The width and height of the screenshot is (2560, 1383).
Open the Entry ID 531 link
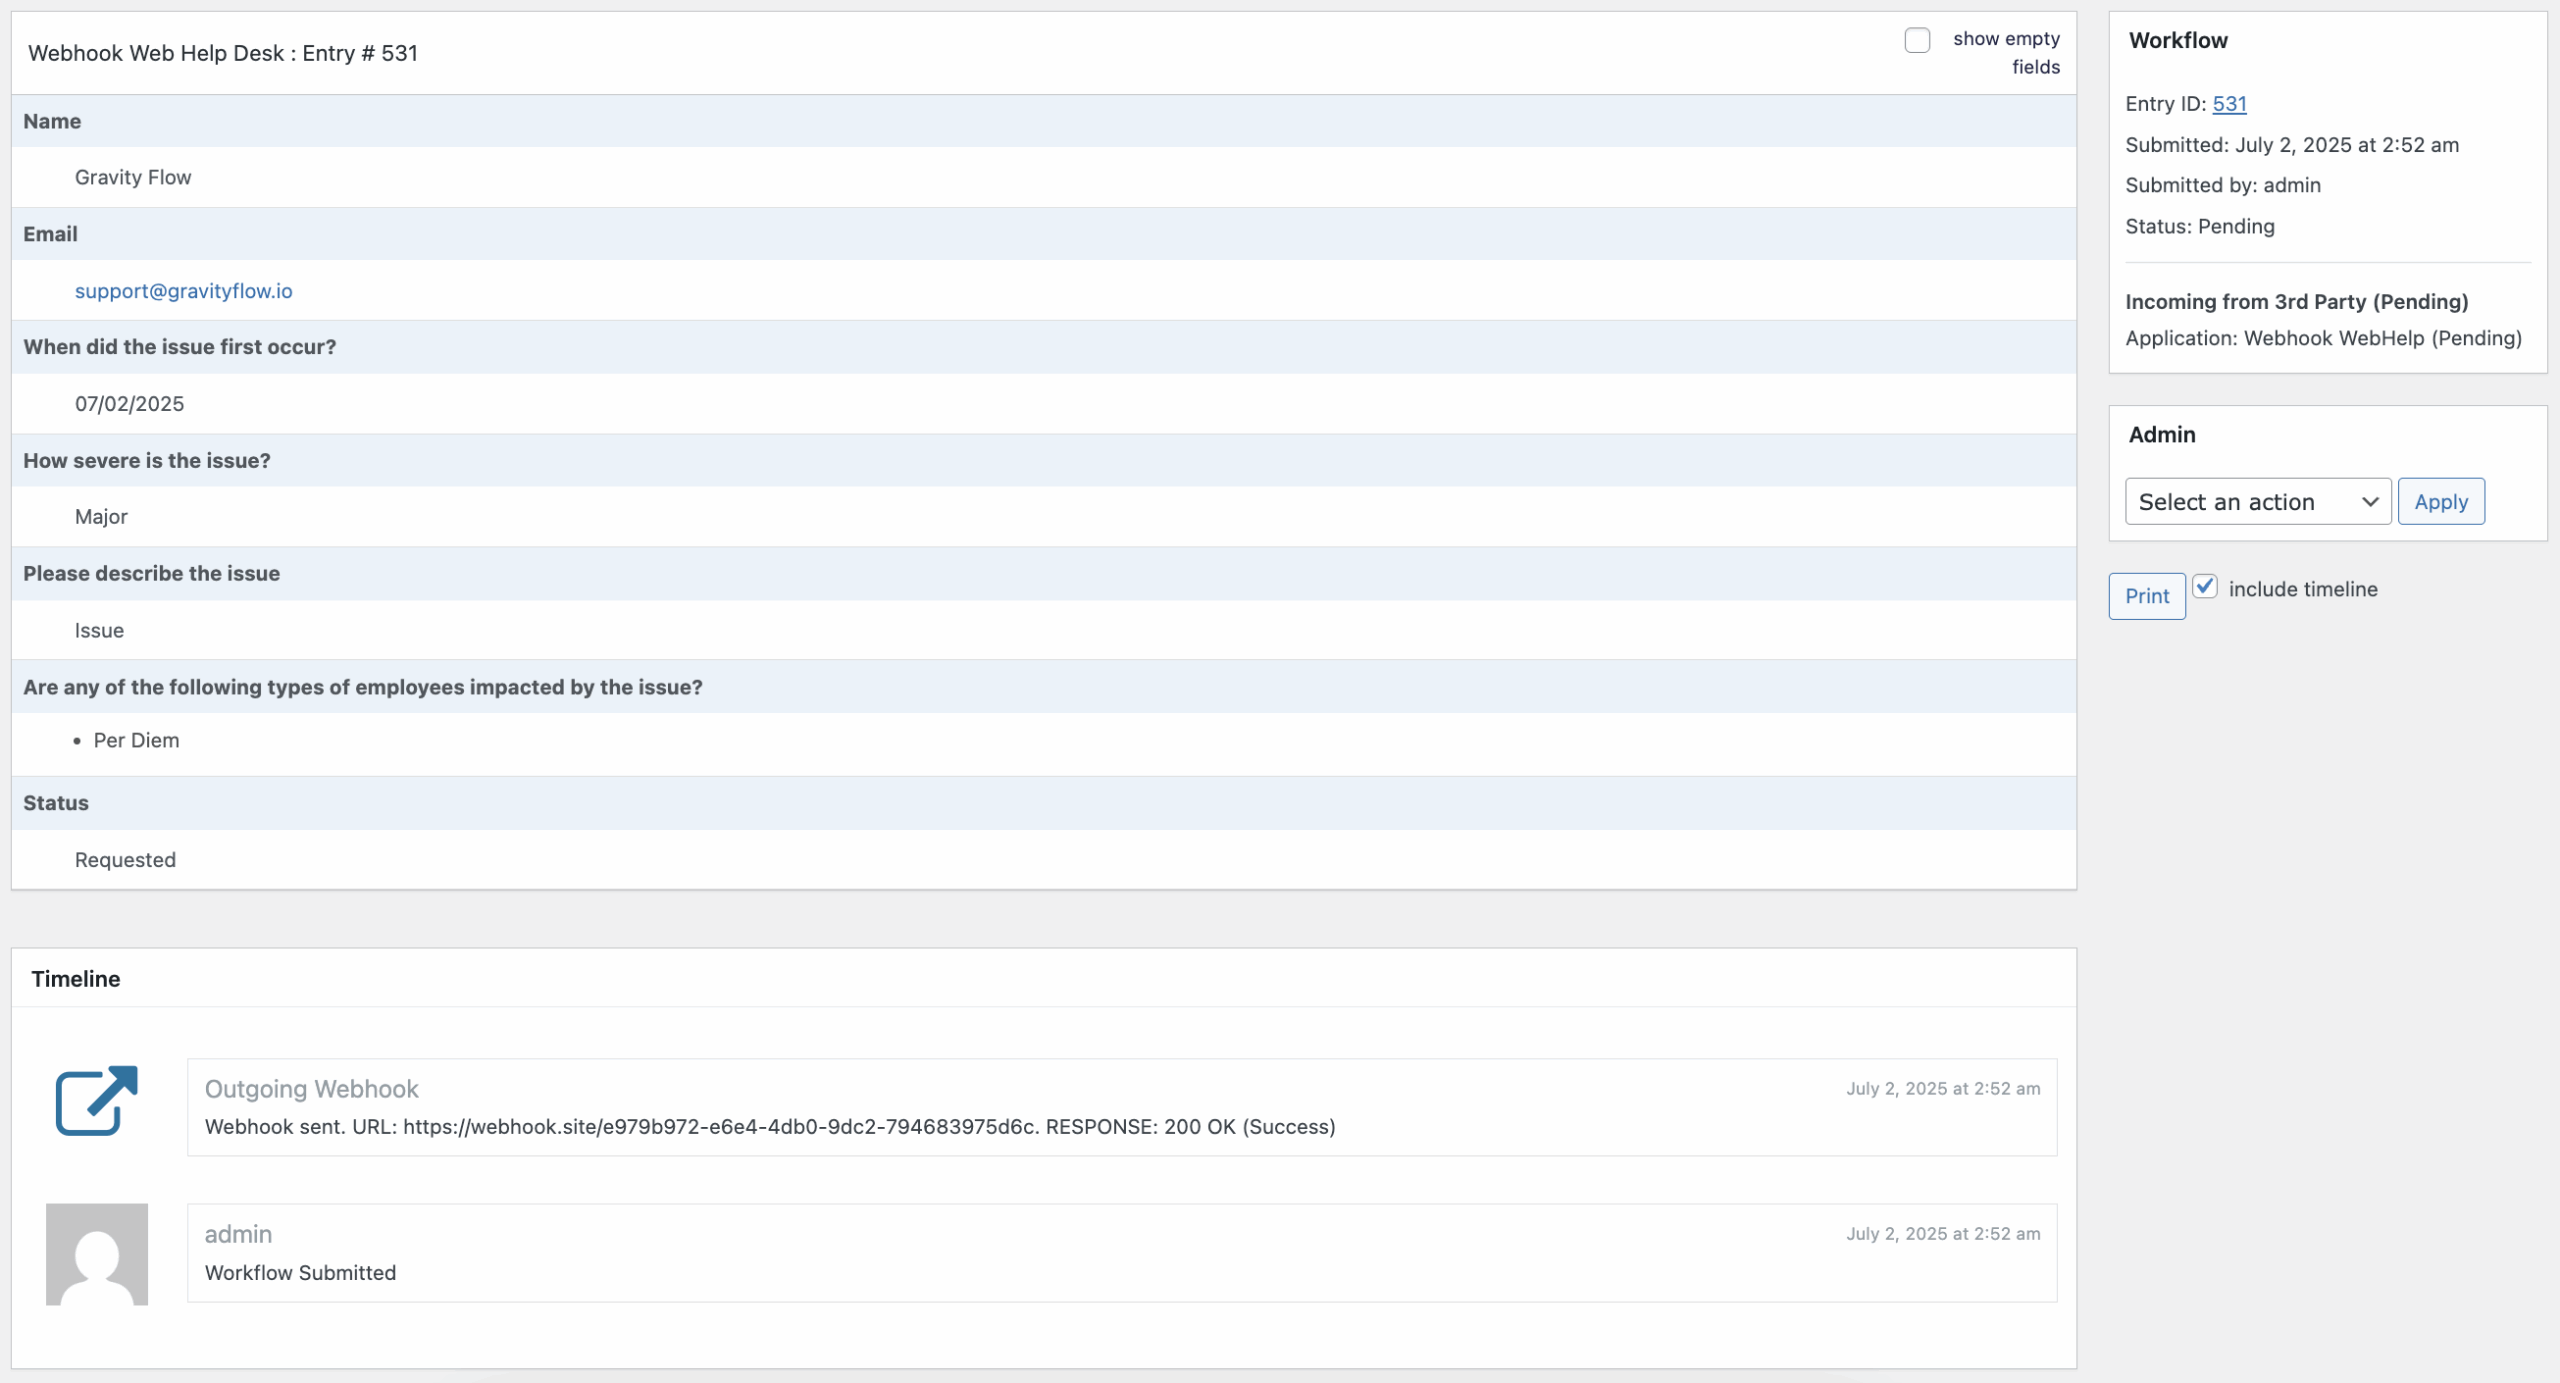pos(2229,104)
